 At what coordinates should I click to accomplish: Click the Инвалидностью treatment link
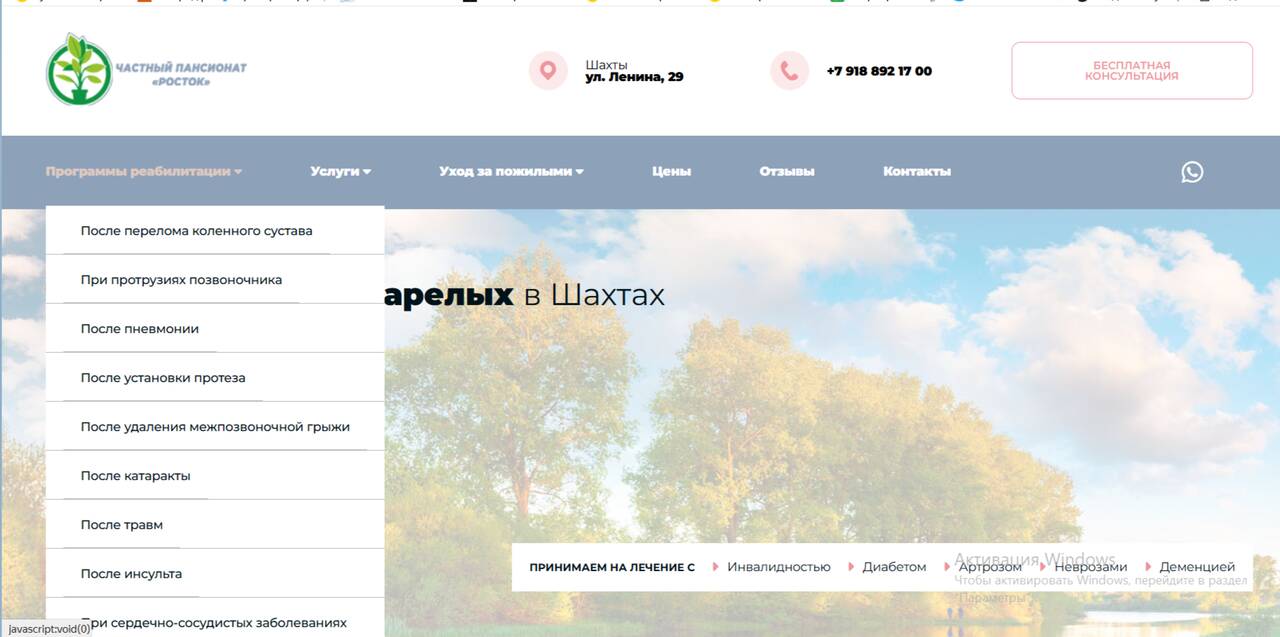pos(778,567)
